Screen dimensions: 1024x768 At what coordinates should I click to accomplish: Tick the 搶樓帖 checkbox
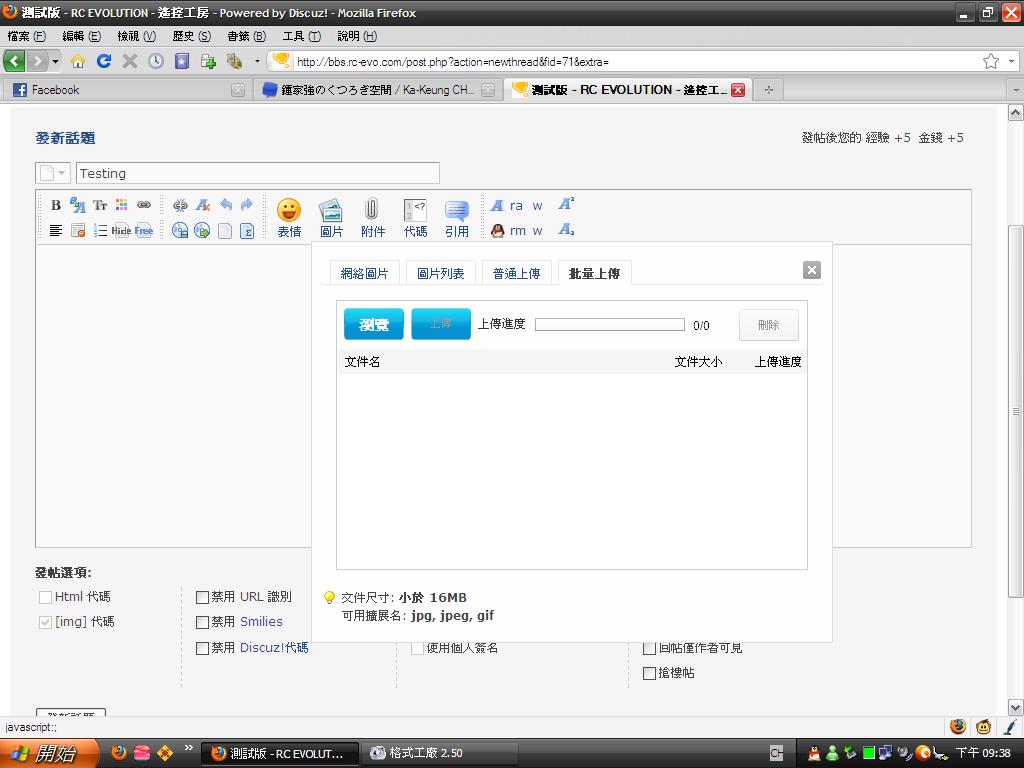(649, 673)
